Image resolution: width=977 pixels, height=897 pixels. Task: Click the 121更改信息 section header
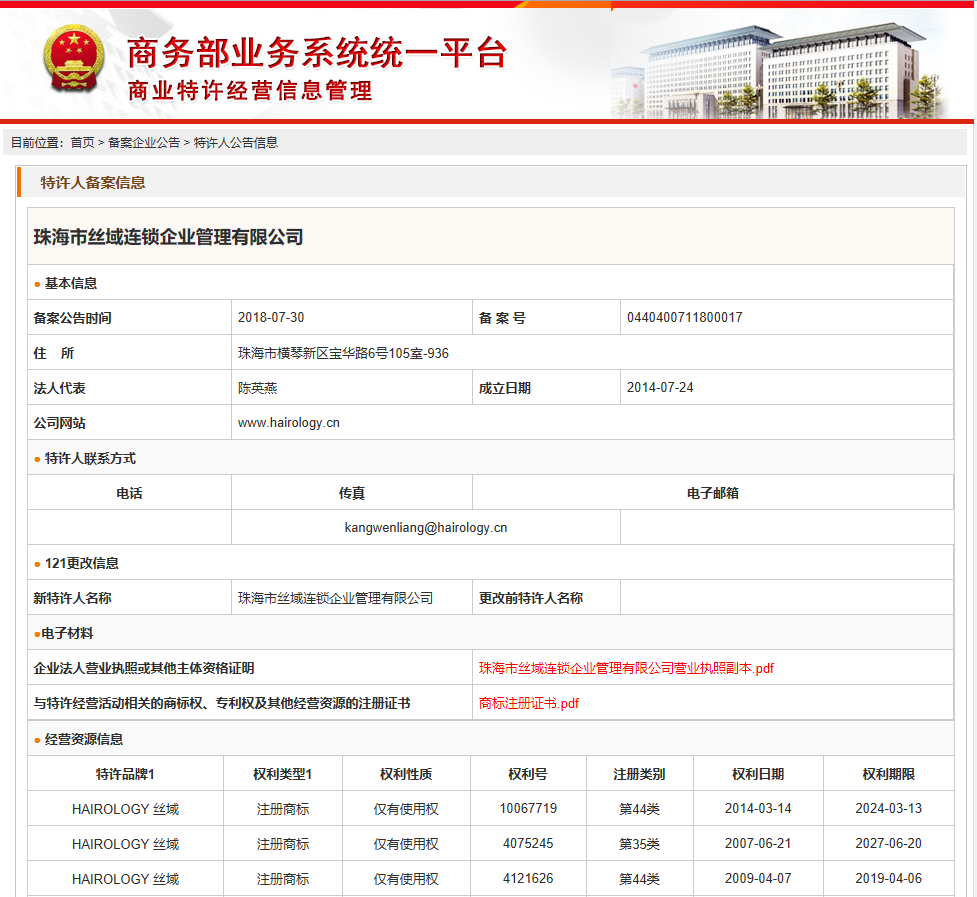click(x=81, y=563)
